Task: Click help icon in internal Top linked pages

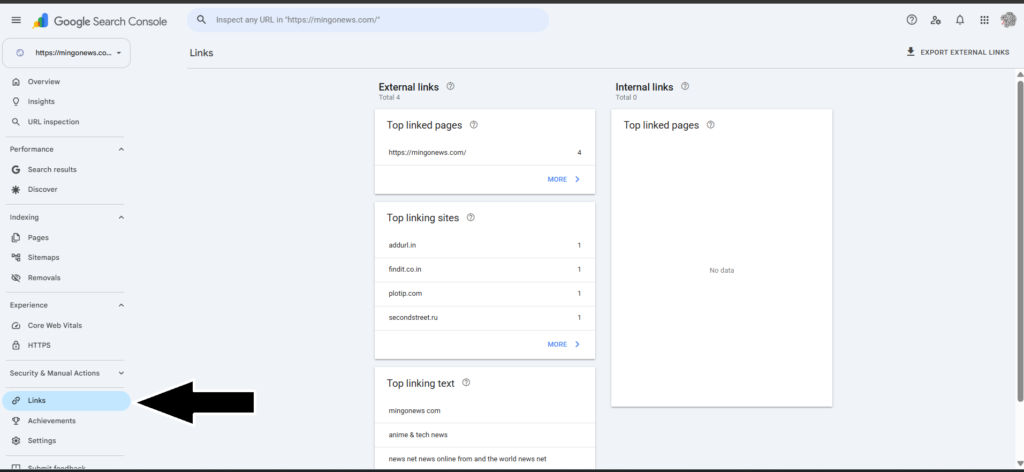Action: click(711, 125)
